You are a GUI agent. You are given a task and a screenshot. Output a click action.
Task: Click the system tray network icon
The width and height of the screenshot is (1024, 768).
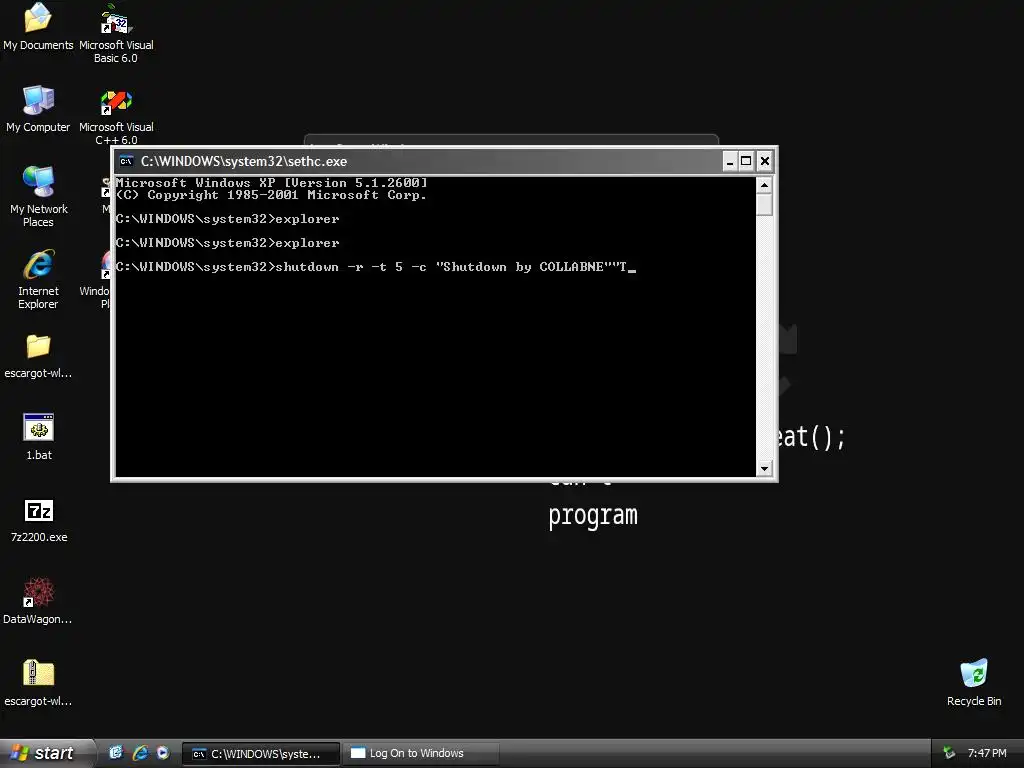[949, 753]
